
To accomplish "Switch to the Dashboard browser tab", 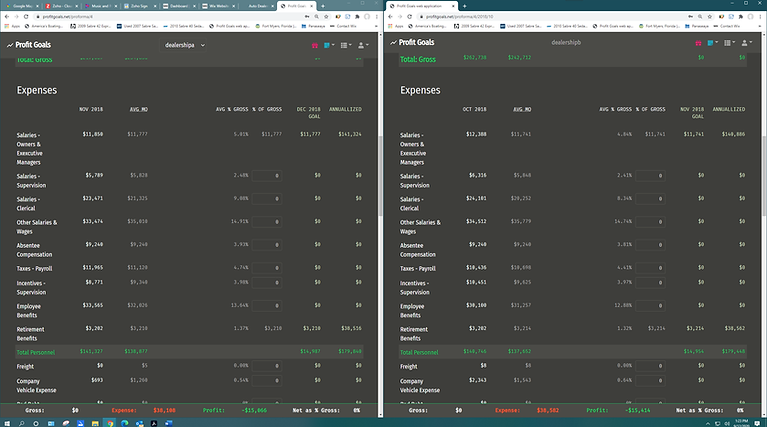I will pyautogui.click(x=178, y=6).
